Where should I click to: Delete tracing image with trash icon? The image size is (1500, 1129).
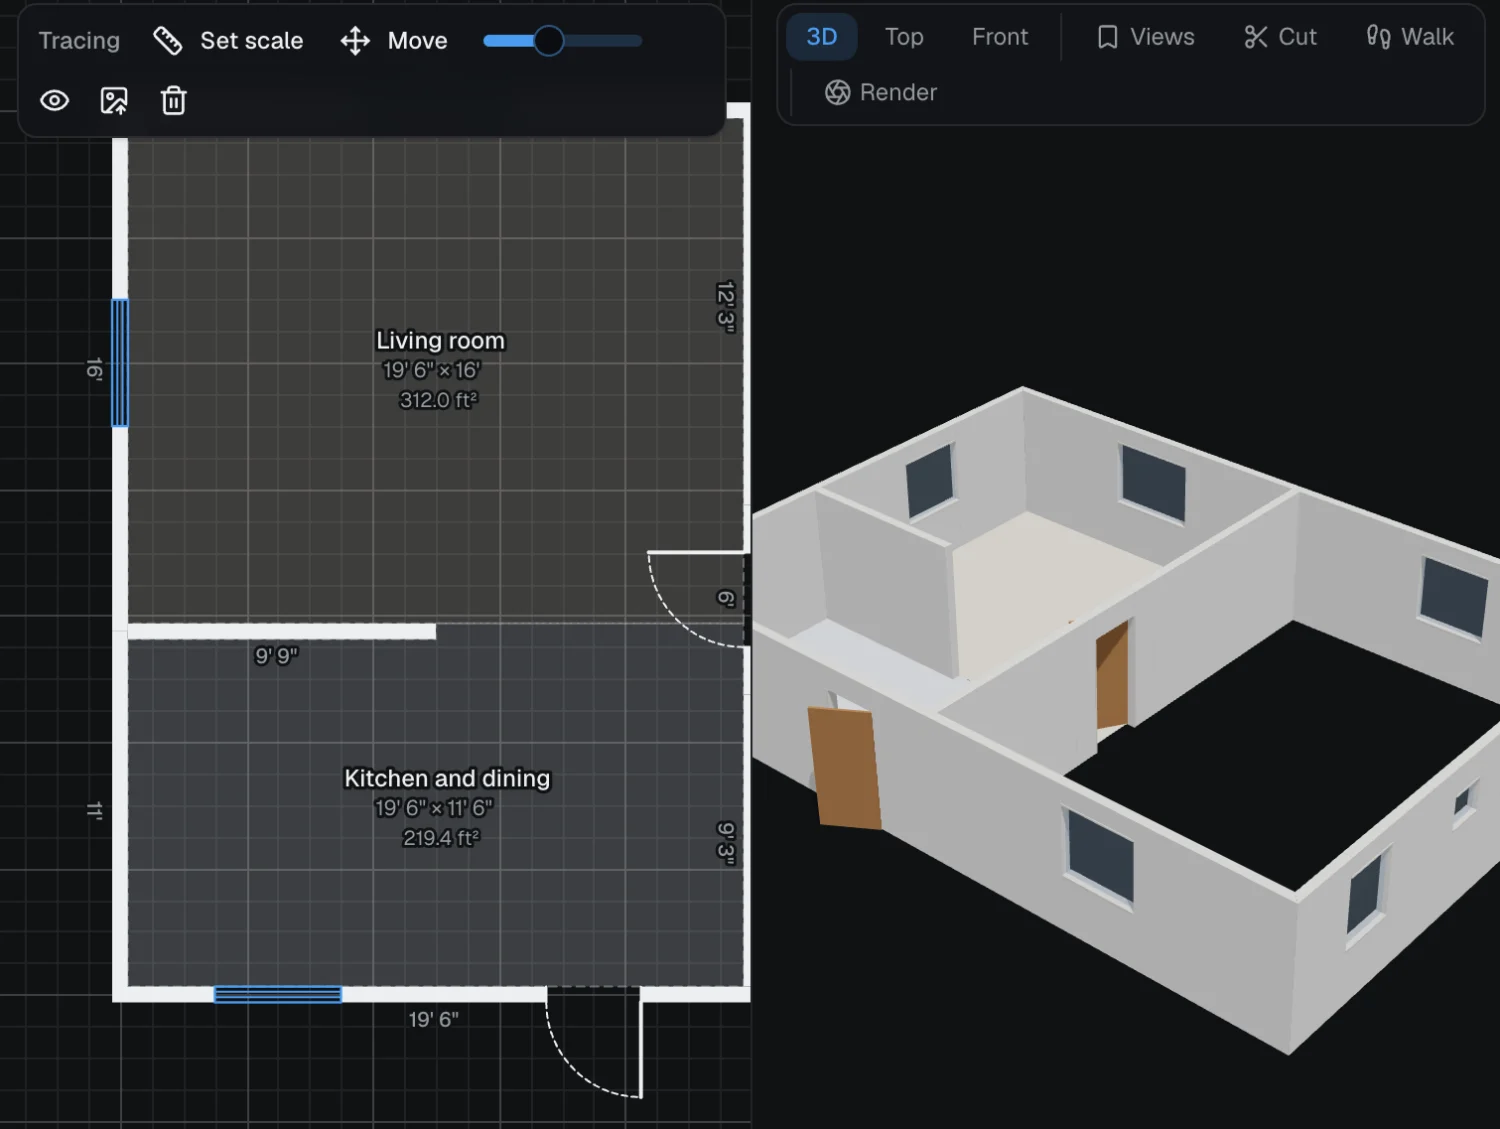point(173,100)
